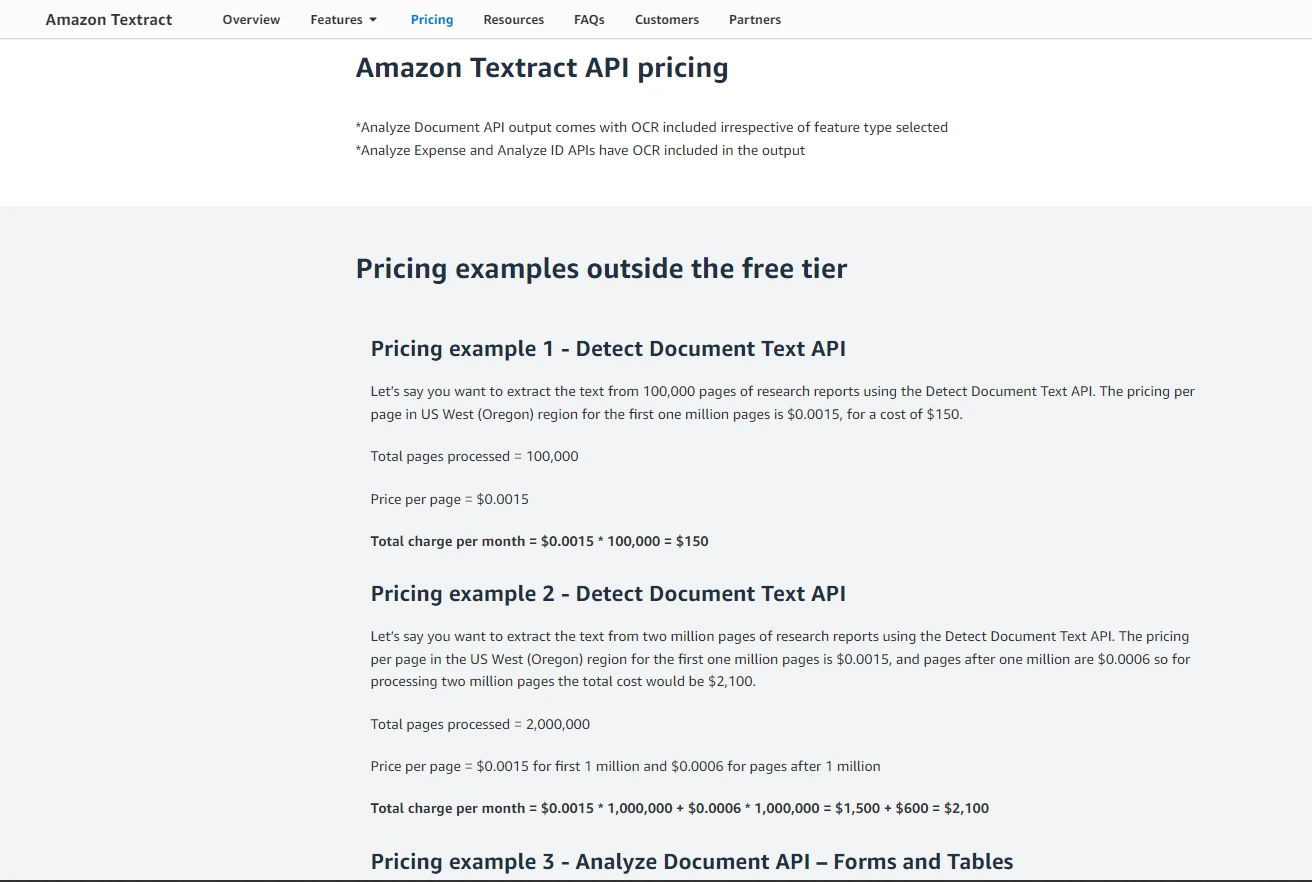Click the $2,100 total charge line
Viewport: 1312px width, 882px height.
679,808
